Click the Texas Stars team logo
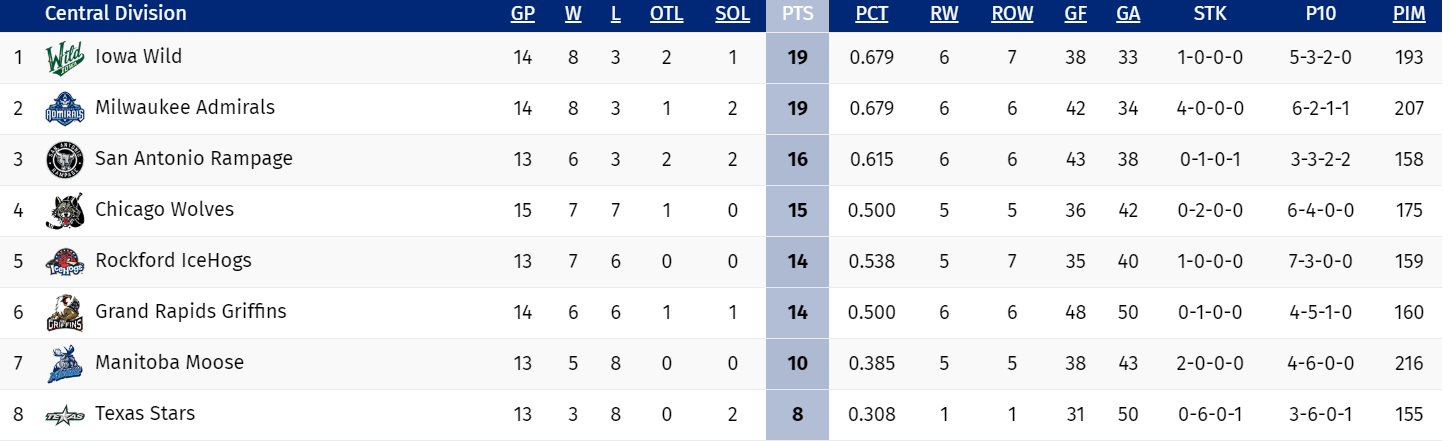 (x=62, y=415)
